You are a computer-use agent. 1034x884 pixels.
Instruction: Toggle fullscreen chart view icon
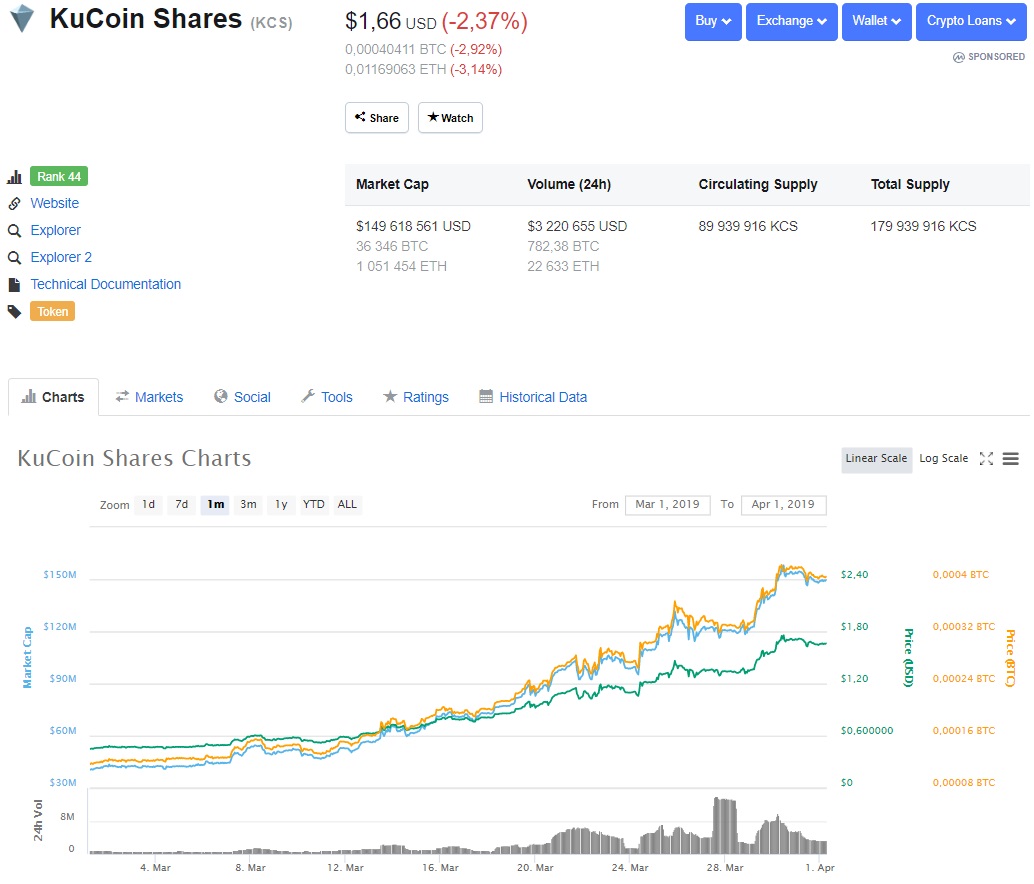986,459
